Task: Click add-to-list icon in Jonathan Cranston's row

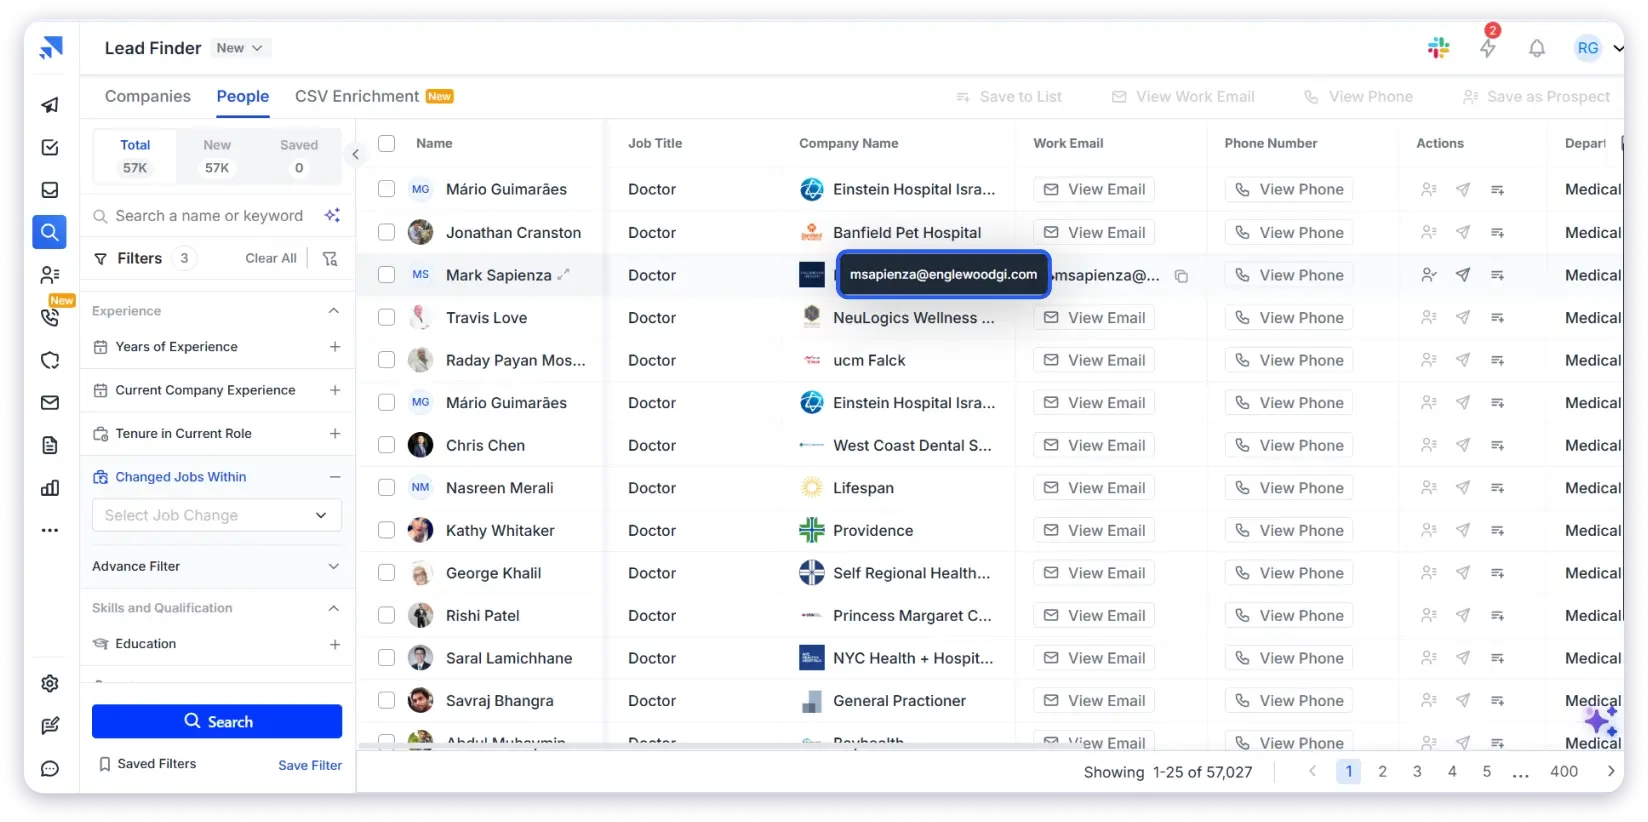Action: (1497, 232)
